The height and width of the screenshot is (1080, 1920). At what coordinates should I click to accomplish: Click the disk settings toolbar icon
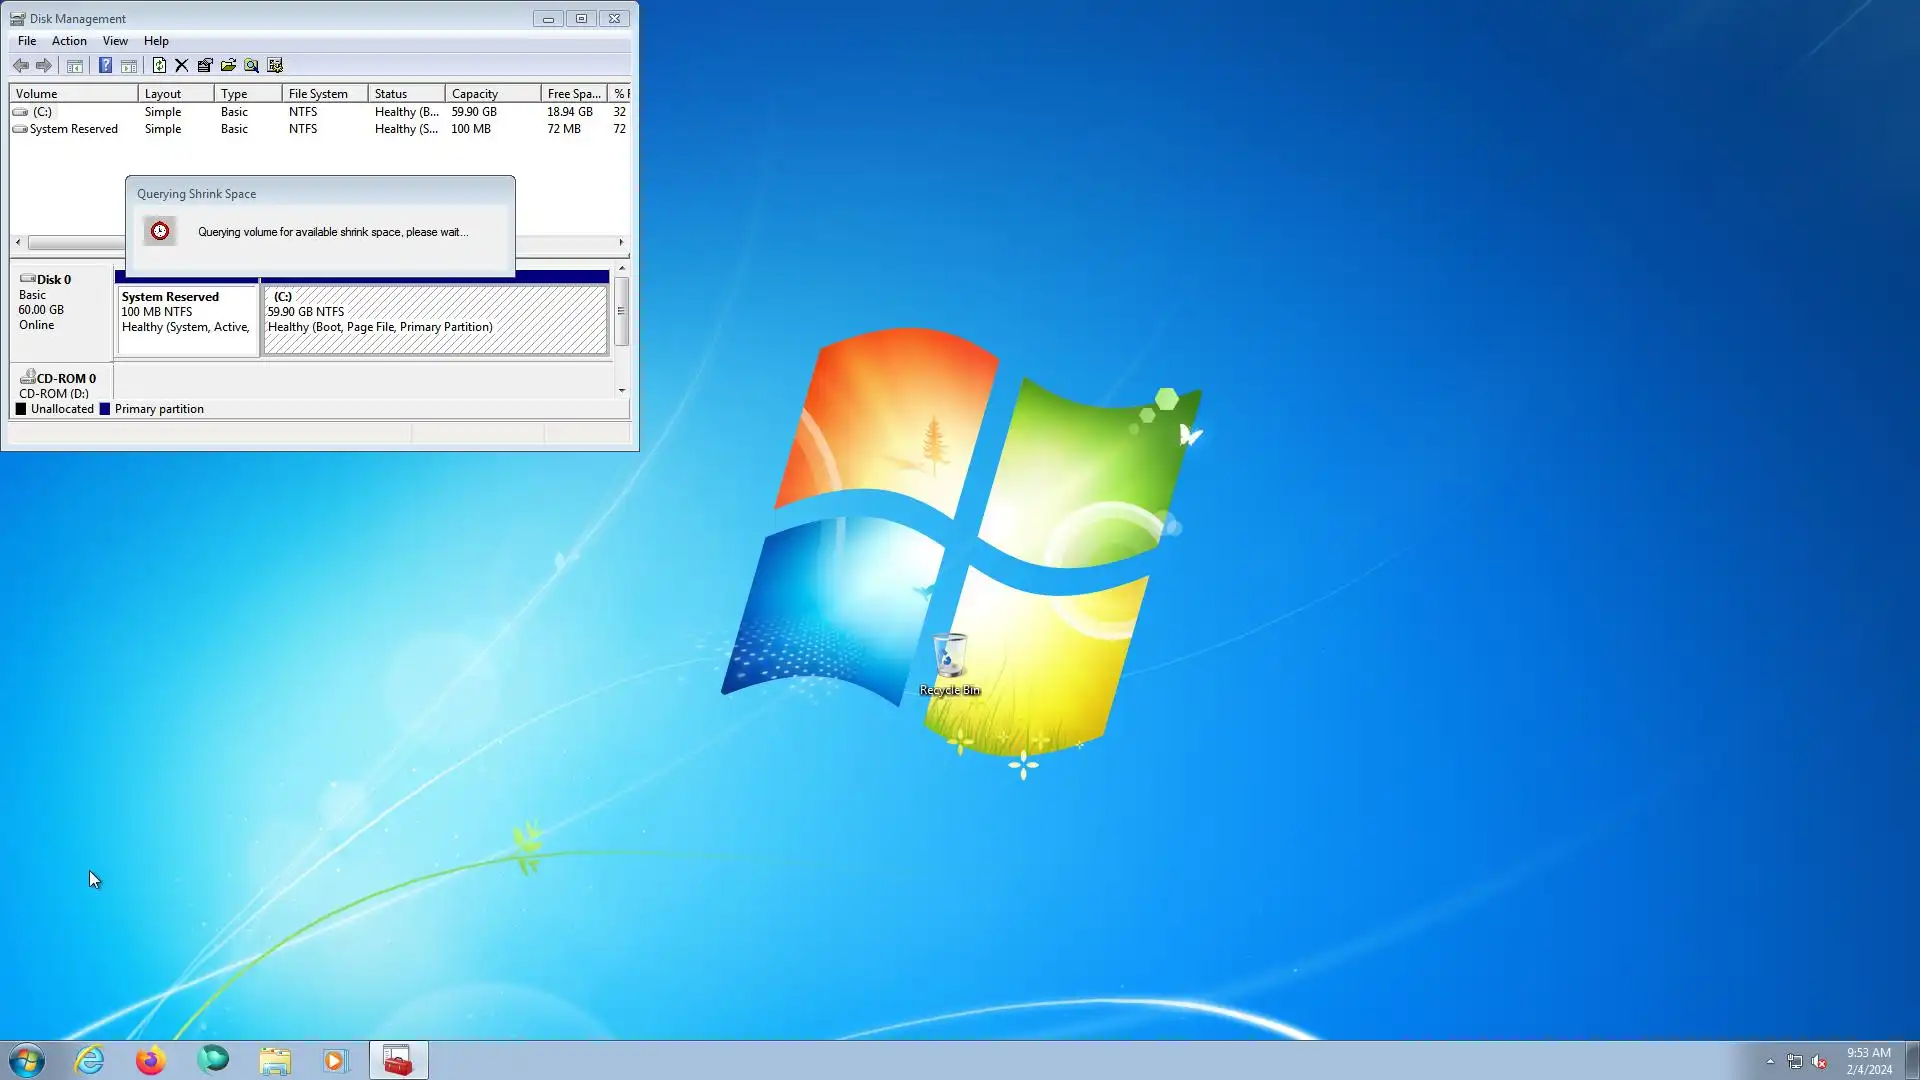(x=275, y=66)
